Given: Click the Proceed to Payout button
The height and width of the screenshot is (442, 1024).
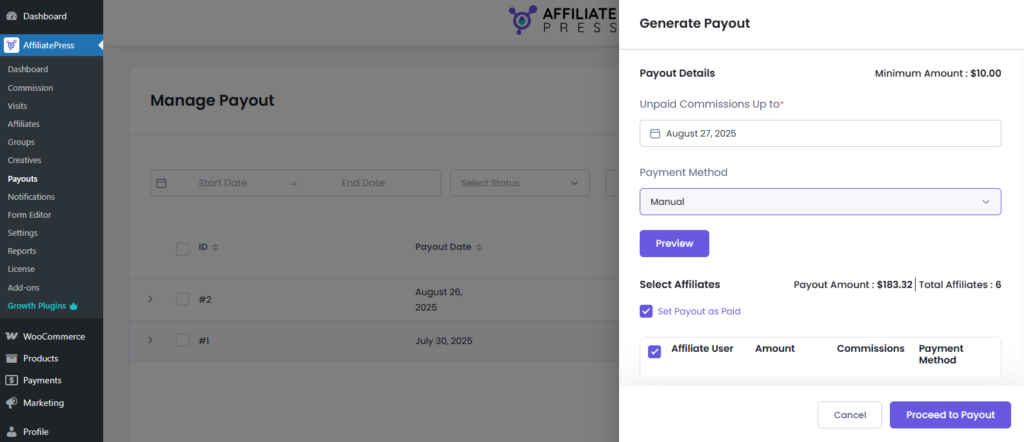Looking at the screenshot, I should [x=950, y=415].
